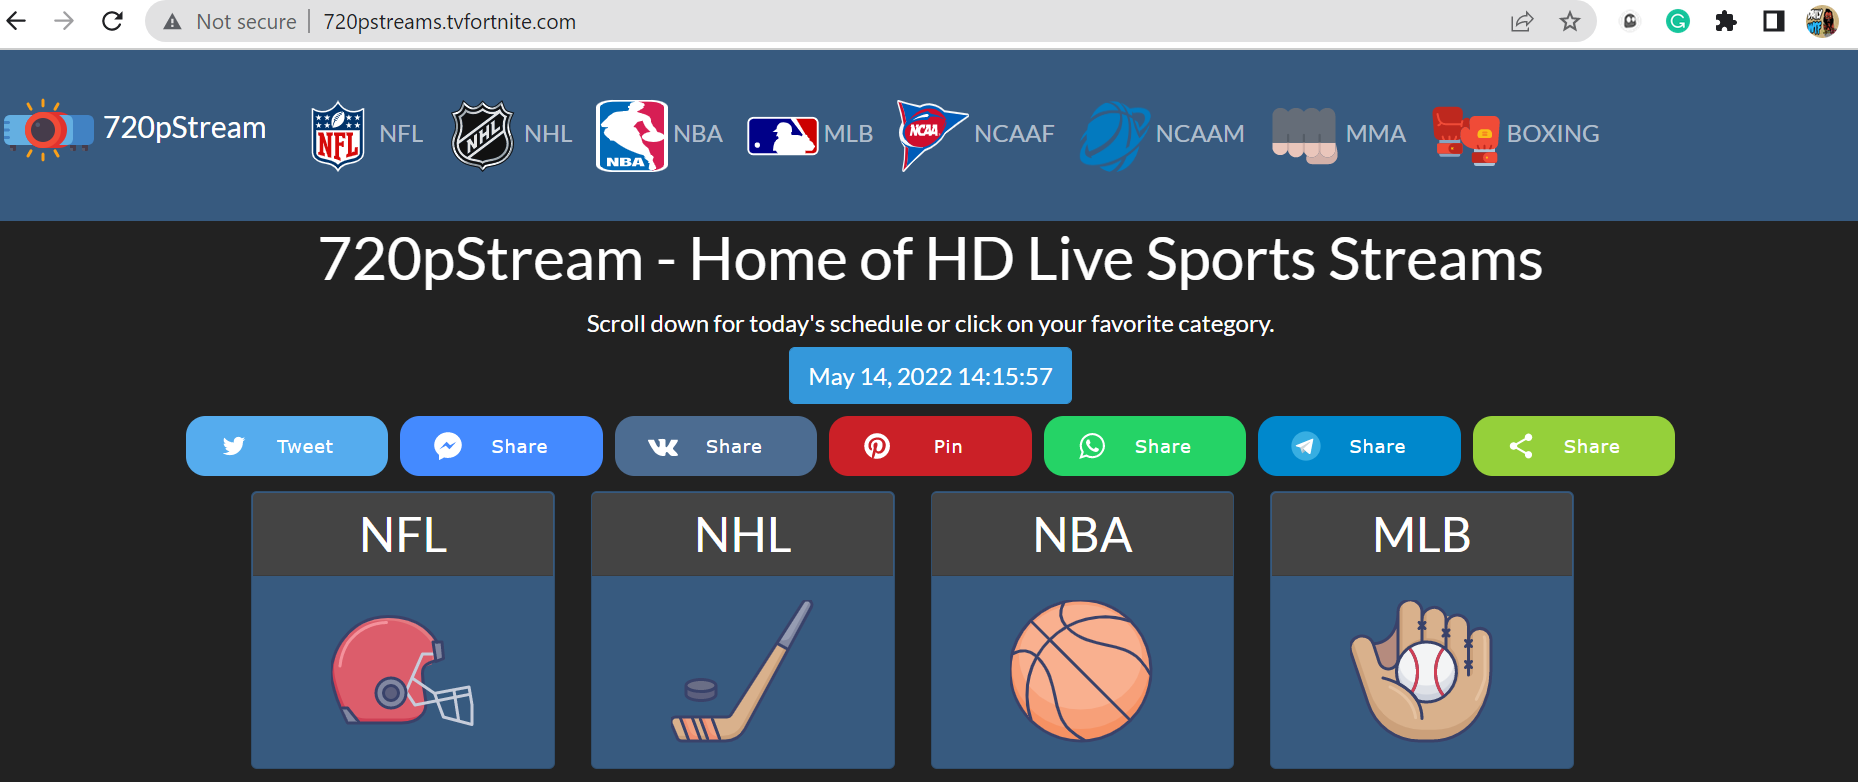Click the NFL shield logo in navbar
The width and height of the screenshot is (1858, 782).
[338, 136]
